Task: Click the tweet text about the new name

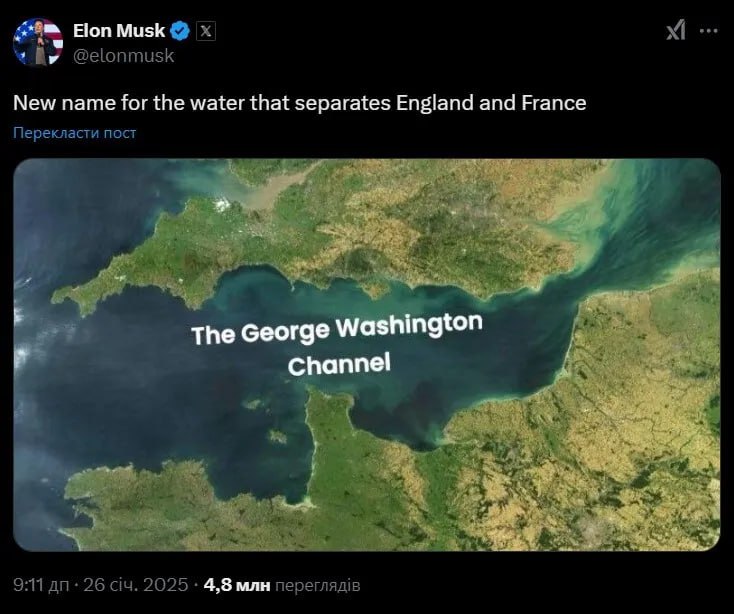Action: tap(299, 103)
